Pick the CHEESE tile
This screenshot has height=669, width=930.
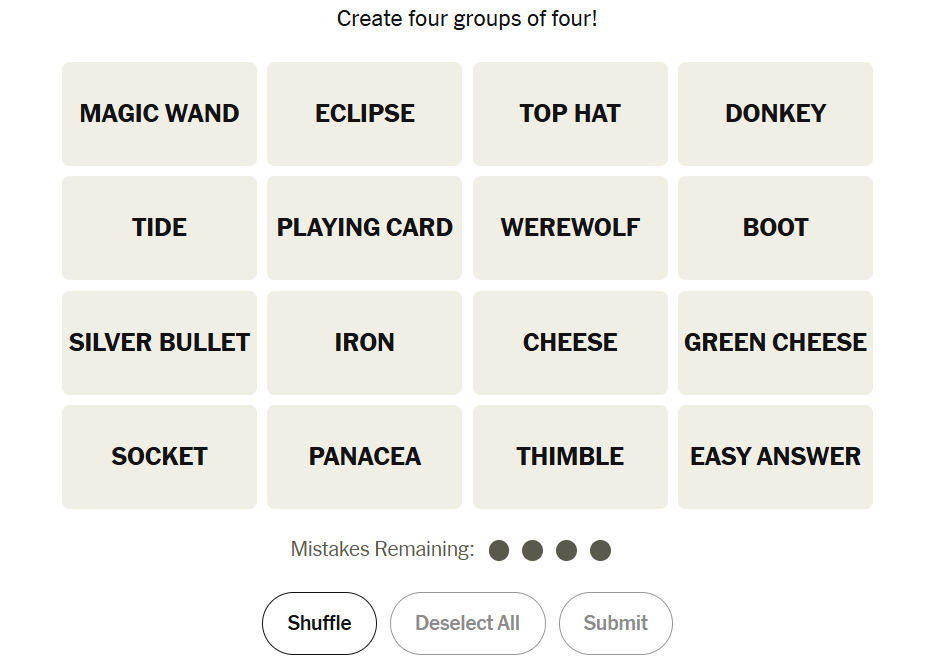[570, 343]
